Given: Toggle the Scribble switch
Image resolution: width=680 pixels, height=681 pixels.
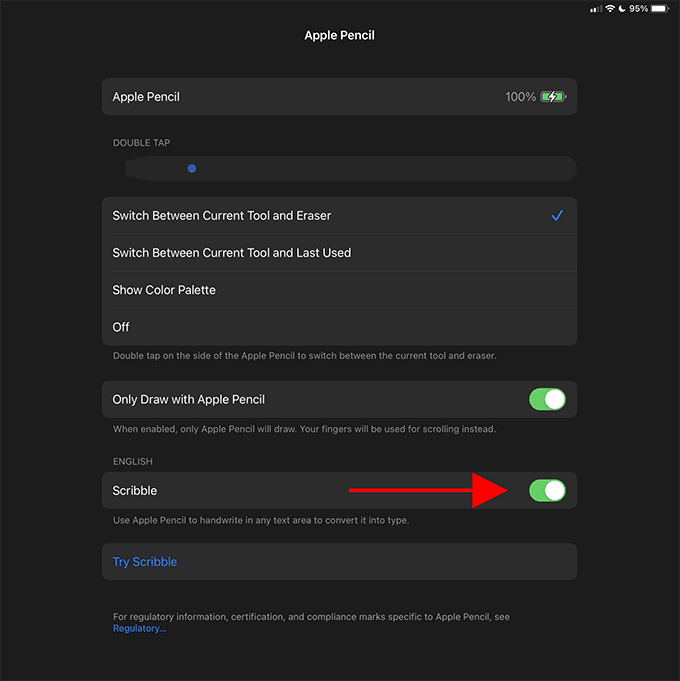Looking at the screenshot, I should click(x=547, y=490).
